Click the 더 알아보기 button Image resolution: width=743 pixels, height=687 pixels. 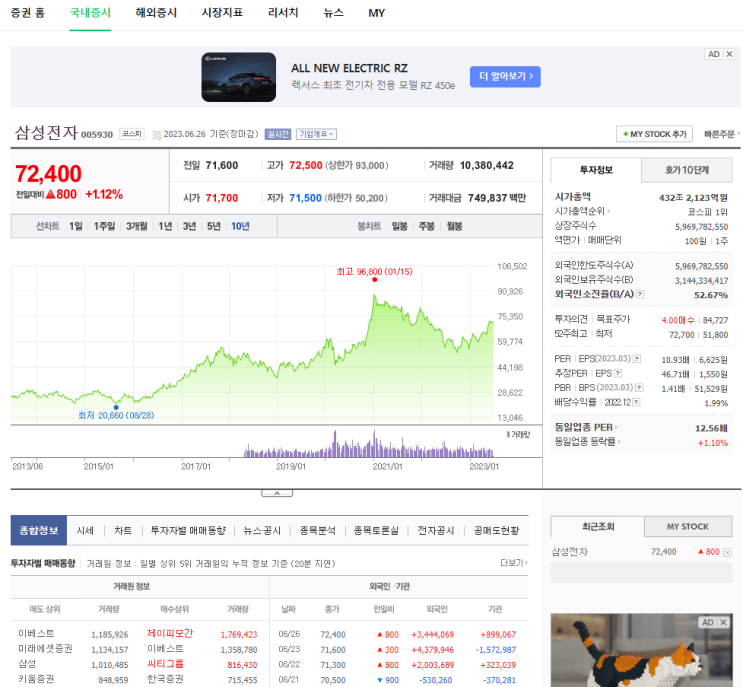click(x=505, y=76)
